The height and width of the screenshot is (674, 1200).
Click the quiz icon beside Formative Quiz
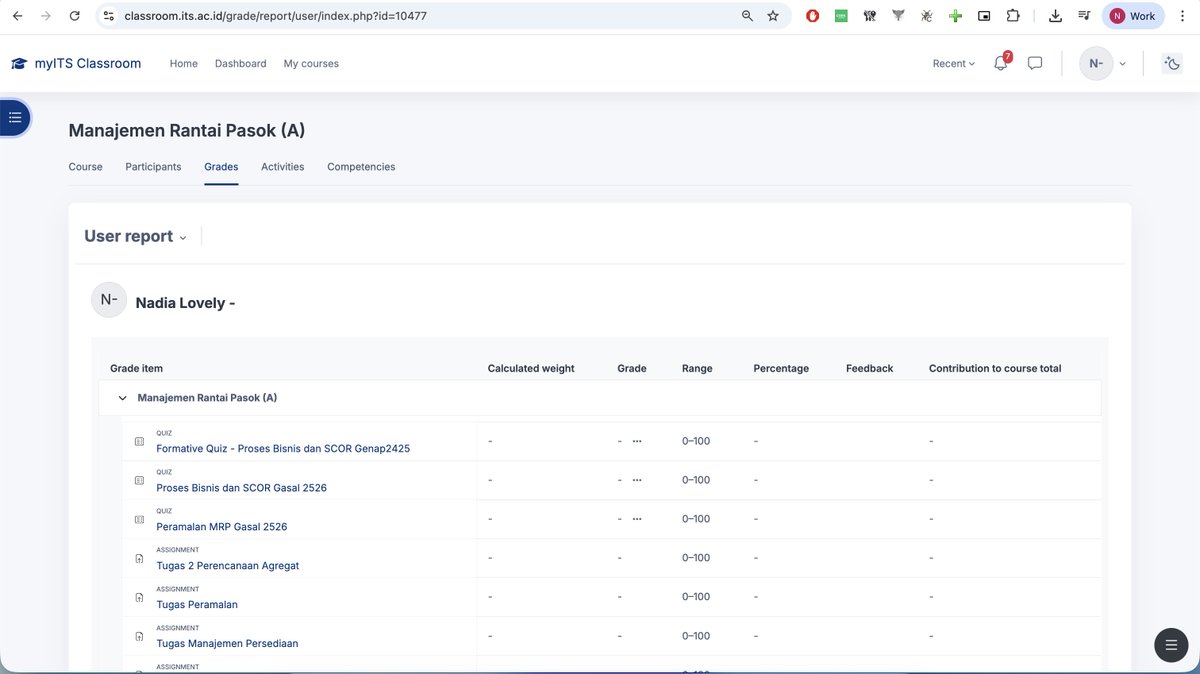point(139,441)
